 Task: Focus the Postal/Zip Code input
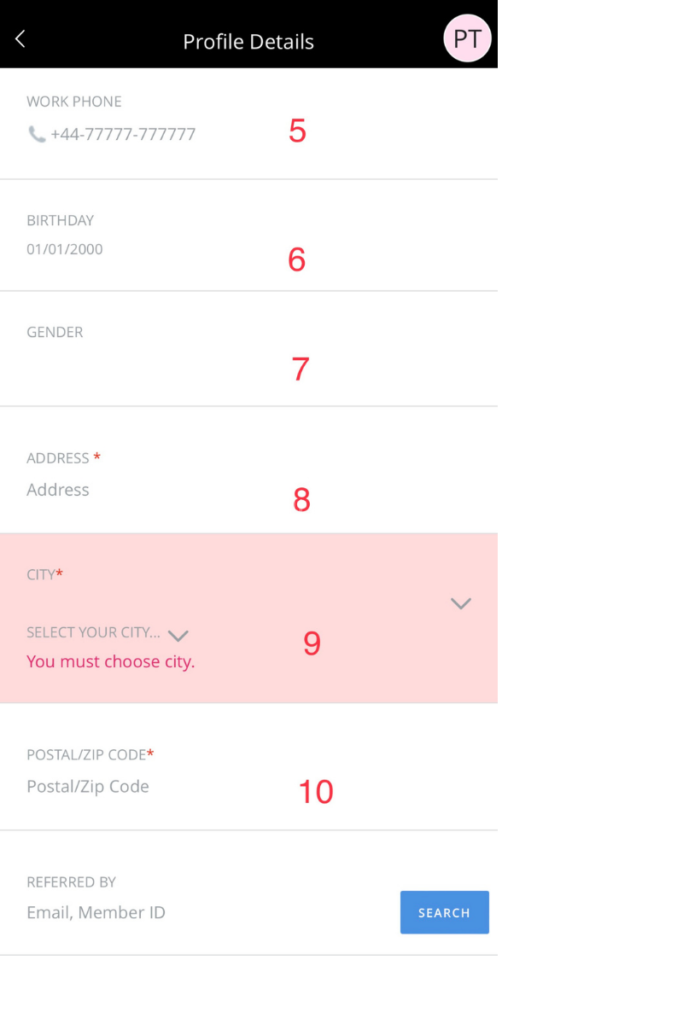(x=150, y=787)
